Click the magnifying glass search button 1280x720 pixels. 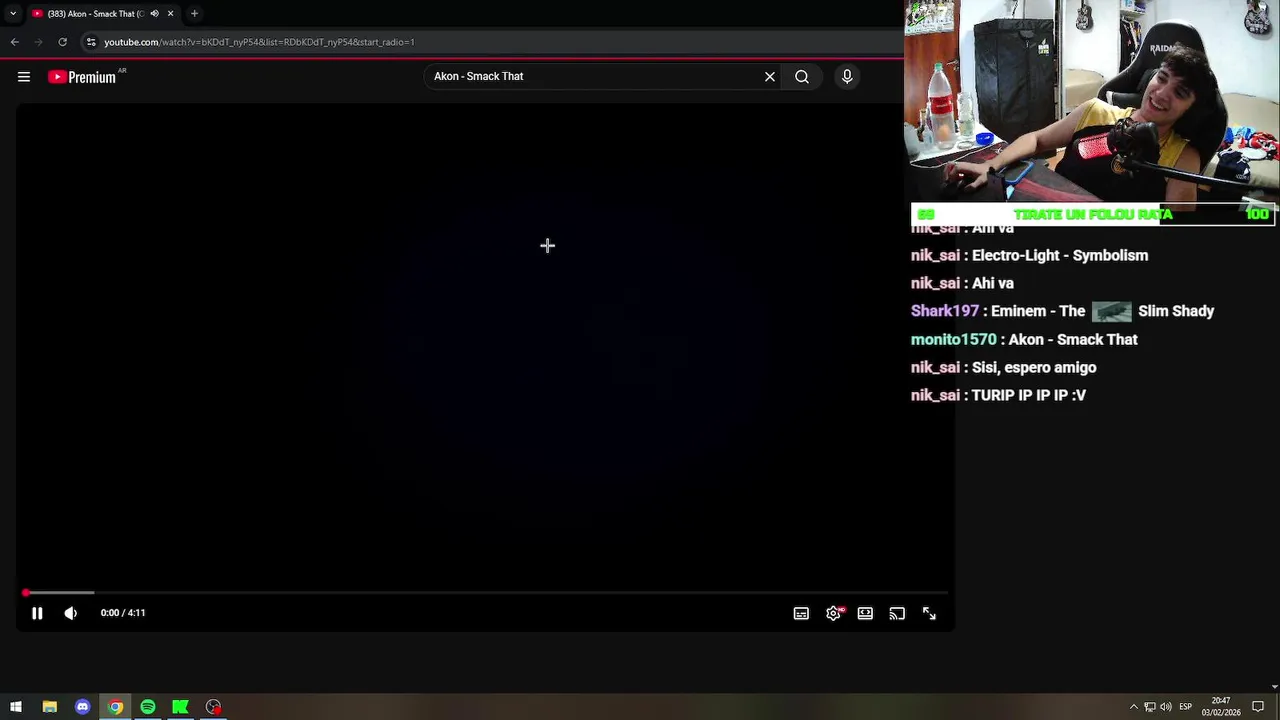tap(802, 77)
